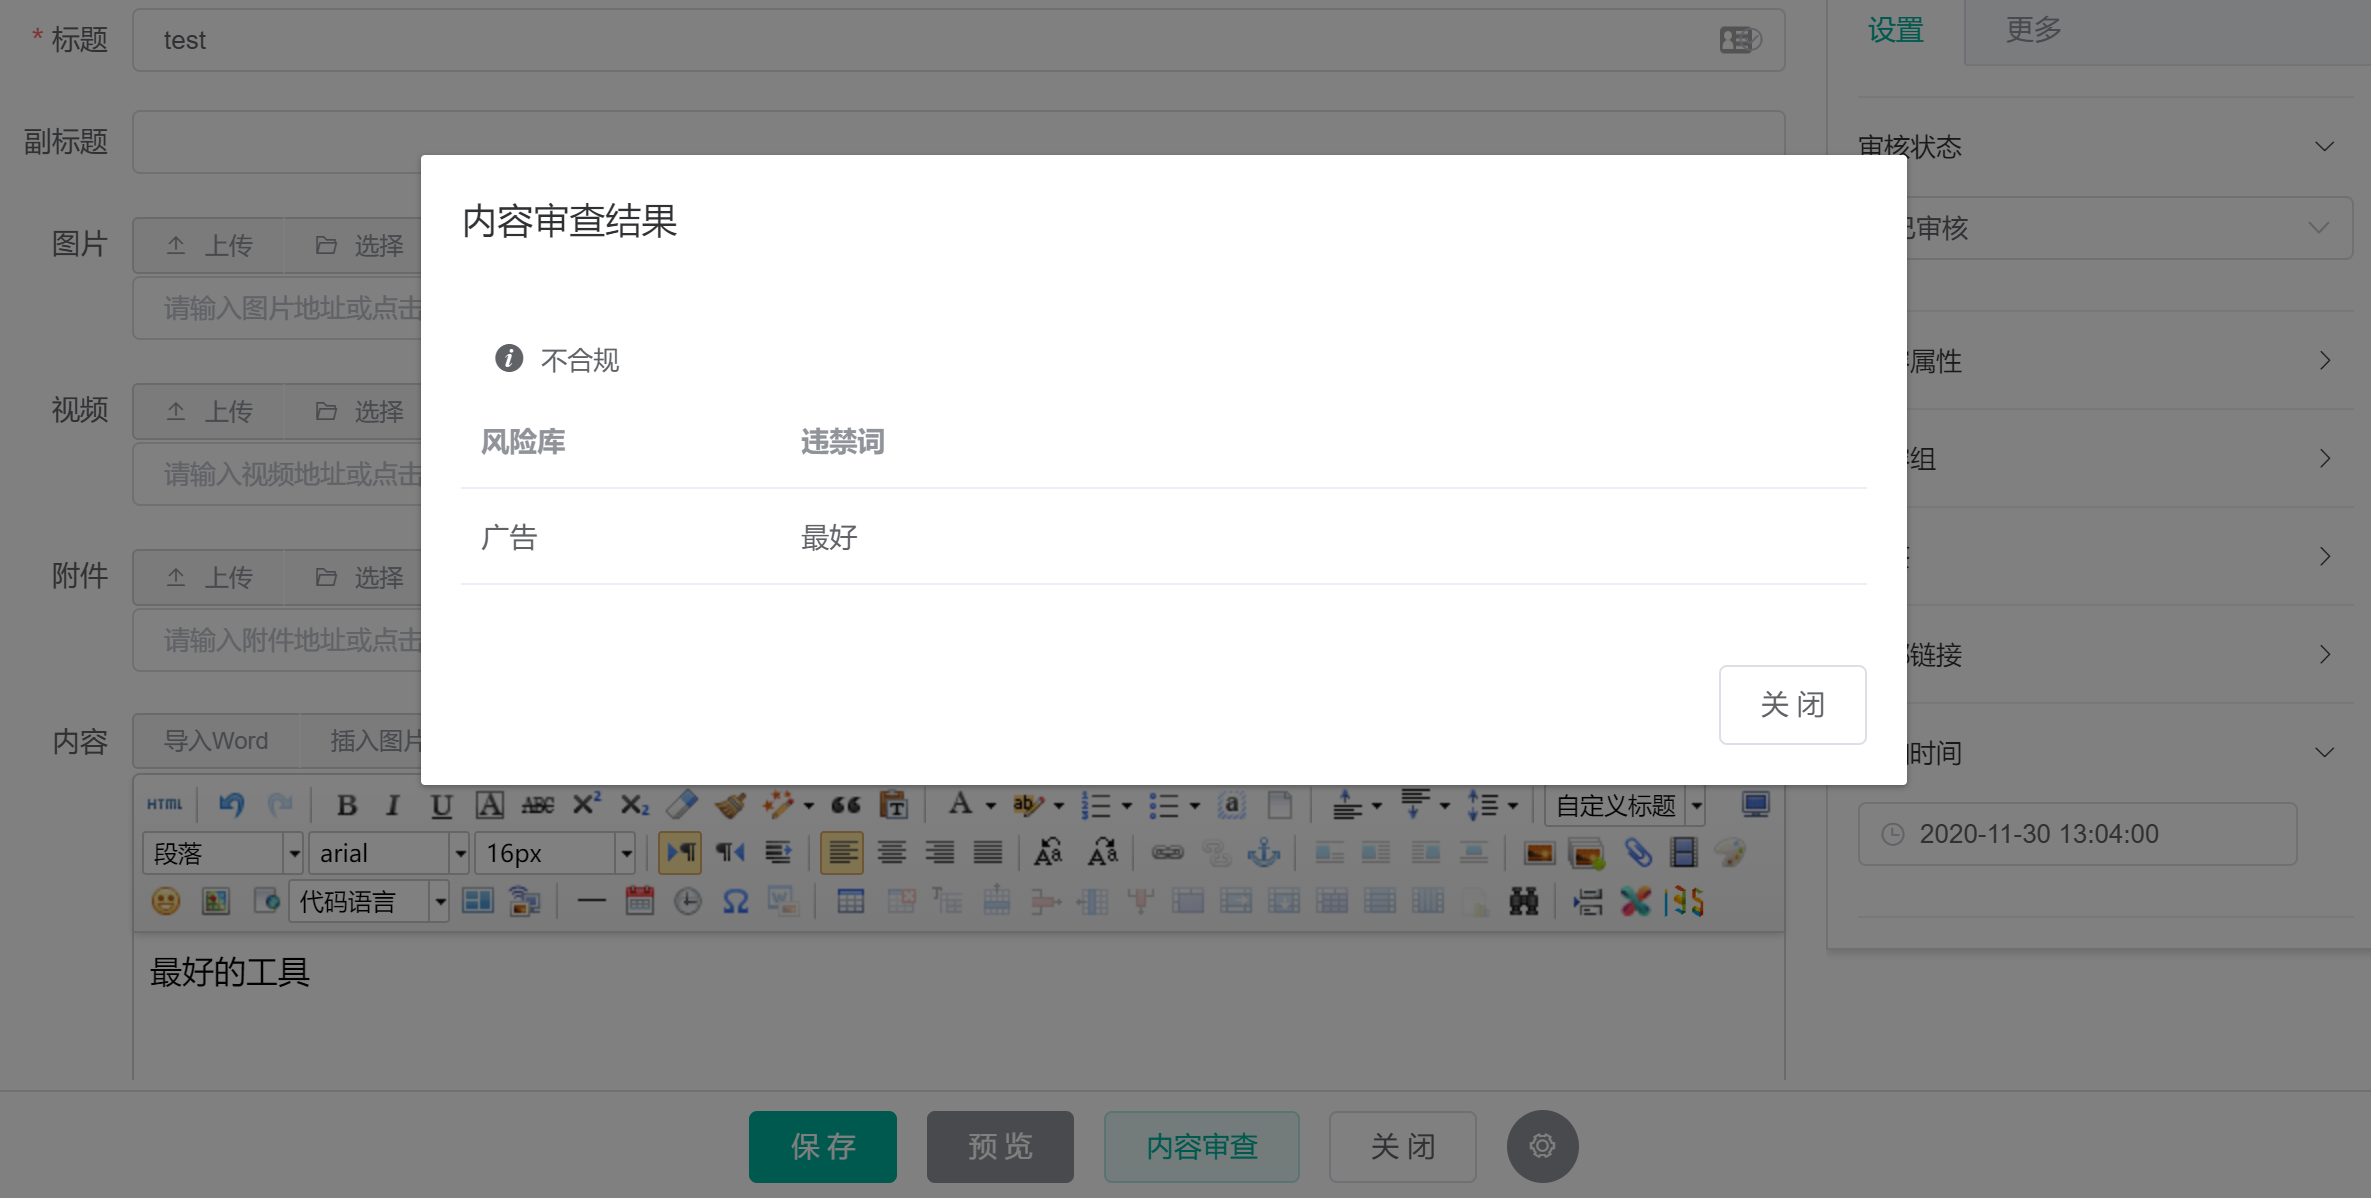Insert an emoticon with the smiley icon
The image size is (2371, 1198).
(166, 902)
